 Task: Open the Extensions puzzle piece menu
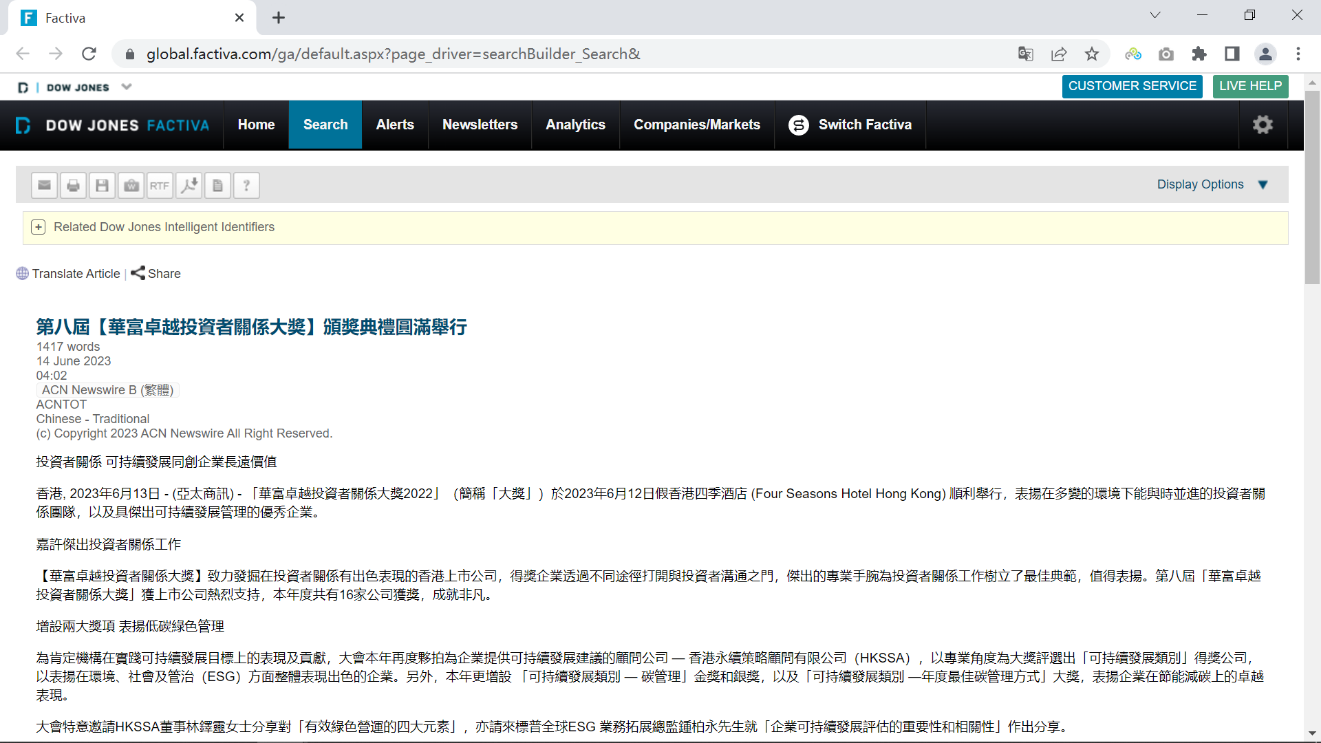[x=1199, y=54]
